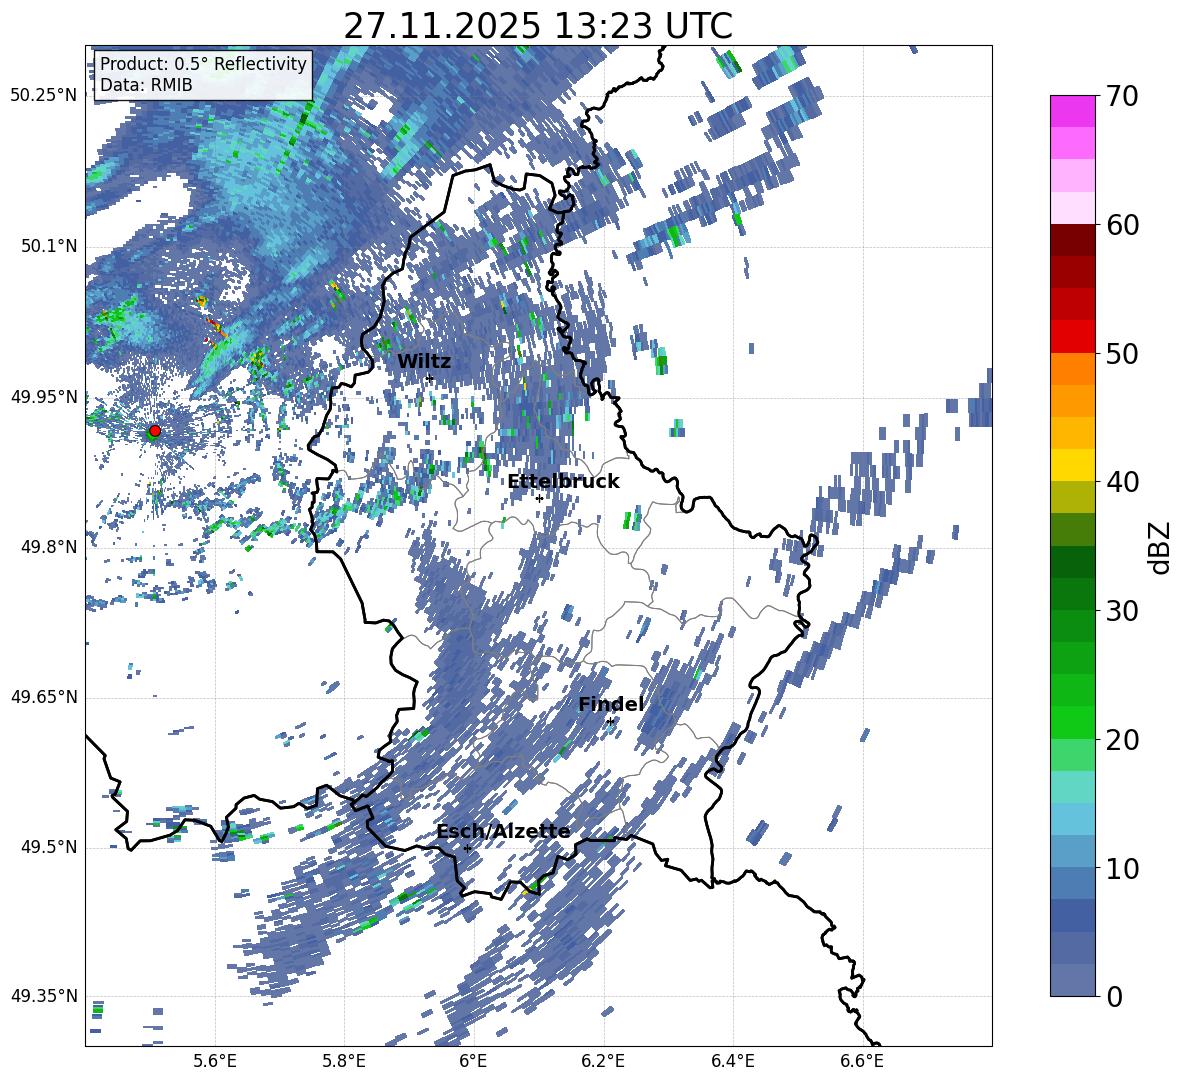
Task: Click the 6.6°E longitude tick label
Action: [862, 1061]
